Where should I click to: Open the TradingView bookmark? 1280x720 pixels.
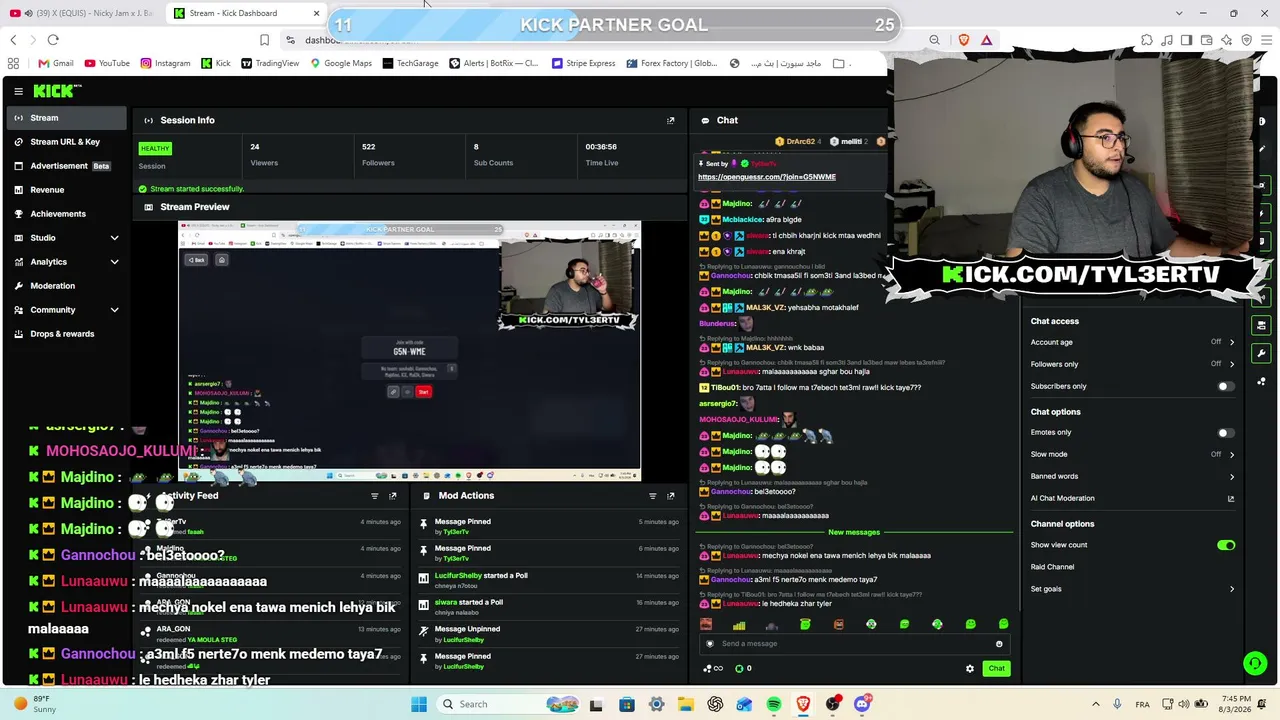pyautogui.click(x=269, y=63)
